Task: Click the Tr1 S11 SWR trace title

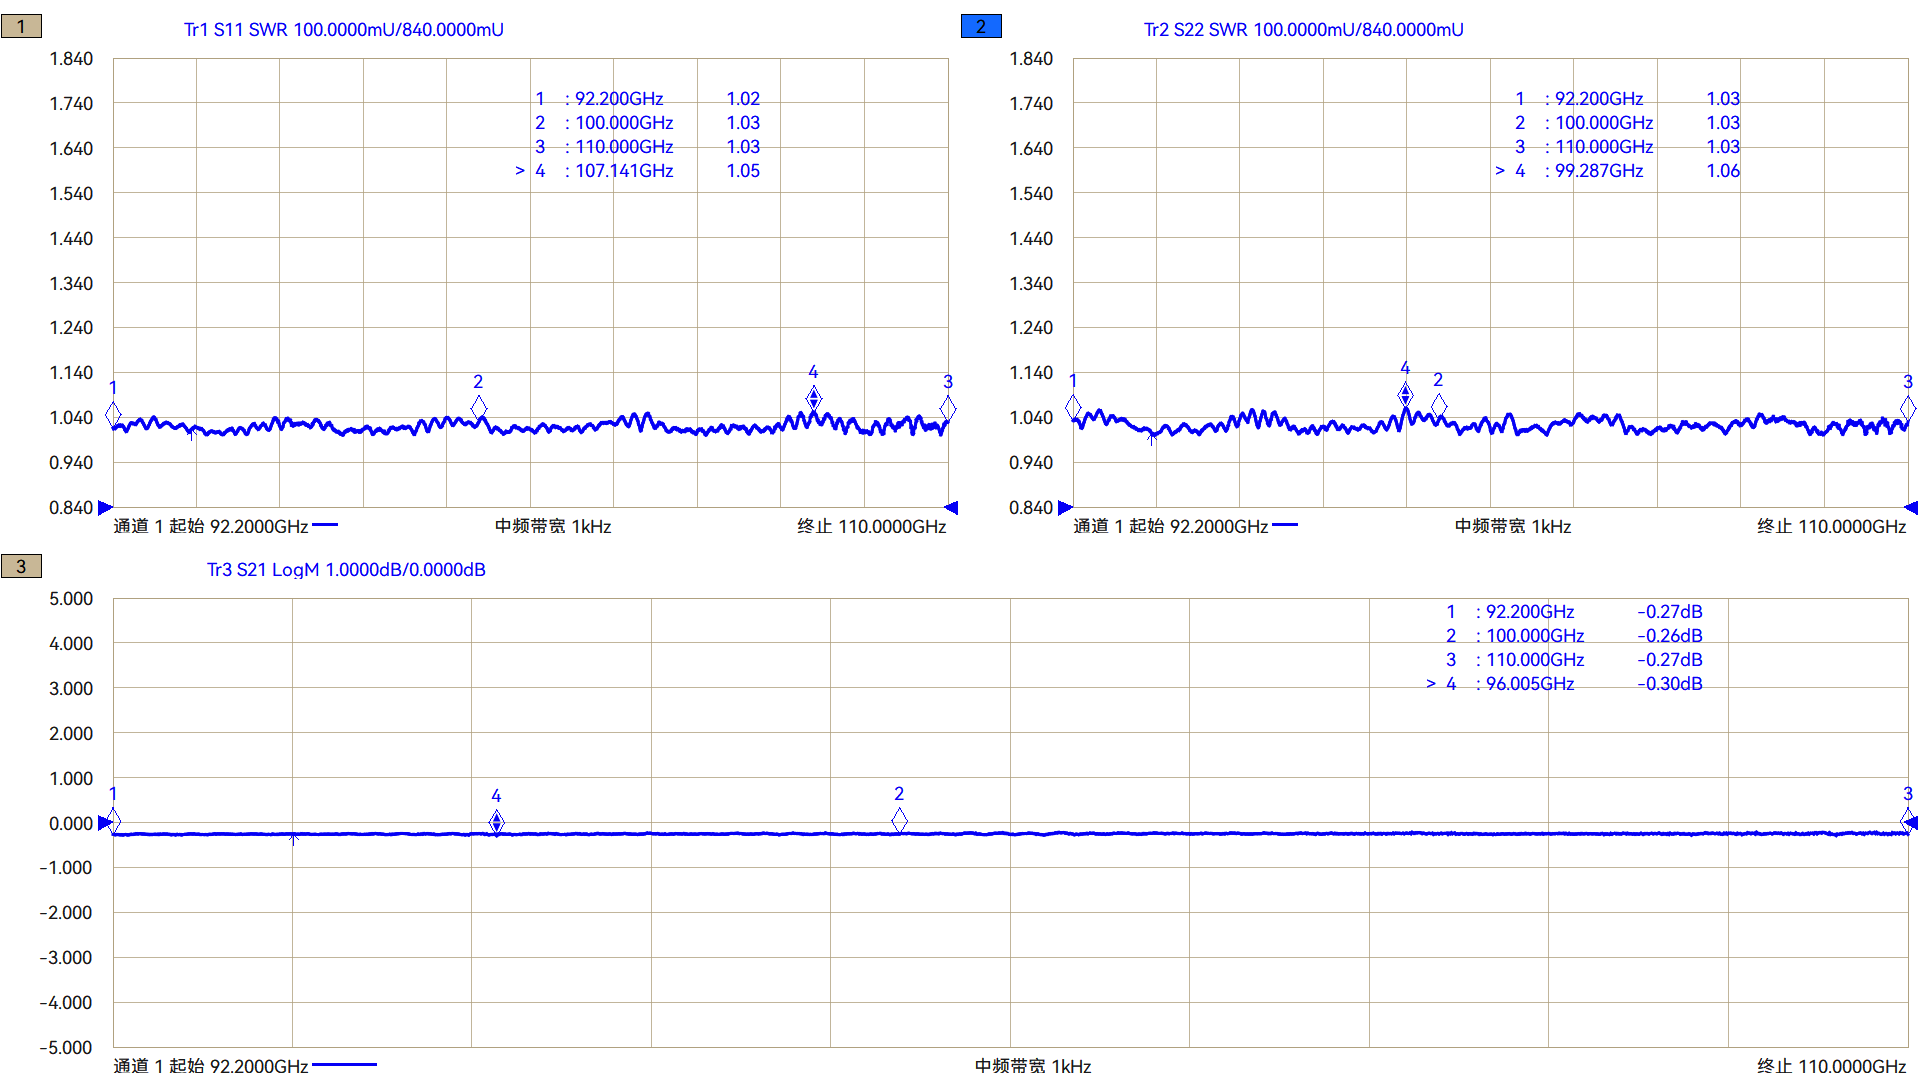Action: click(x=343, y=30)
